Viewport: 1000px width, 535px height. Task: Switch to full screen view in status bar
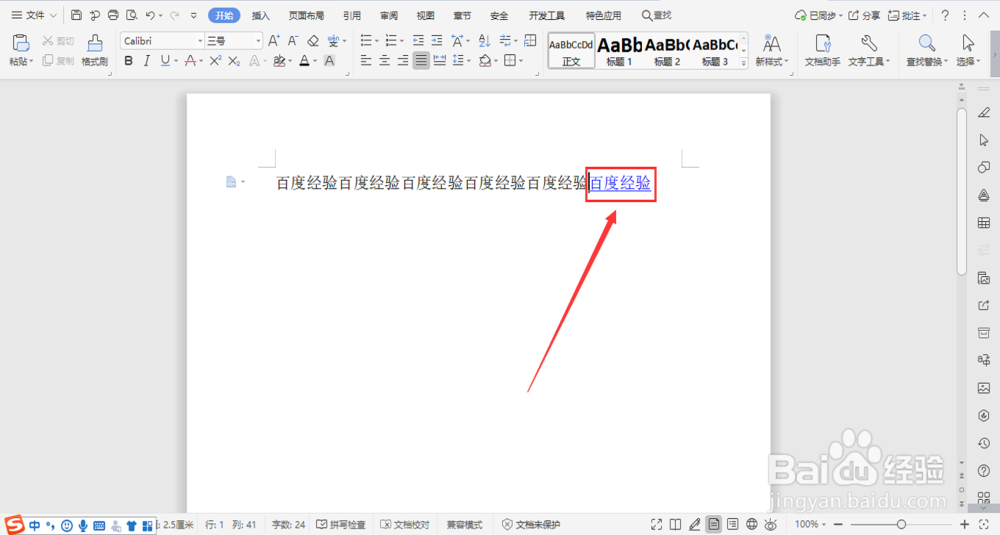coord(656,524)
